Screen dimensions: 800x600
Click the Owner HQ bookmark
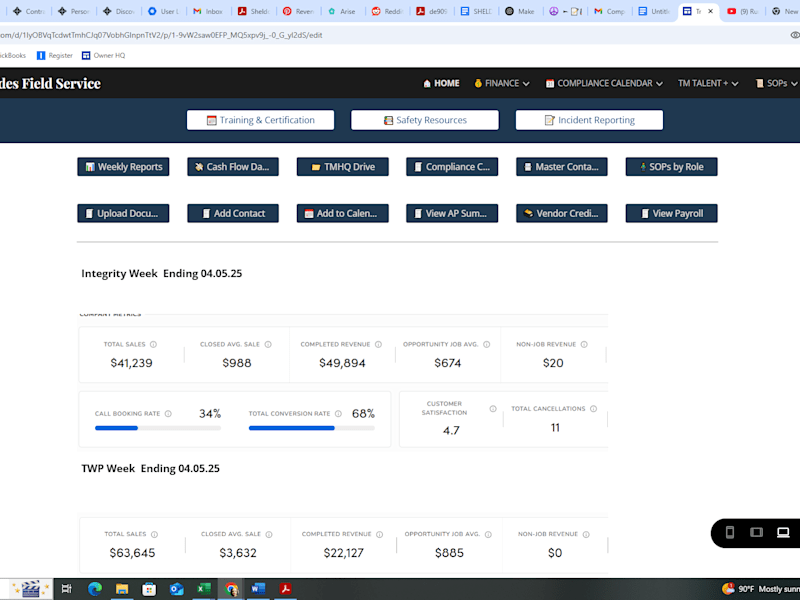(x=104, y=56)
